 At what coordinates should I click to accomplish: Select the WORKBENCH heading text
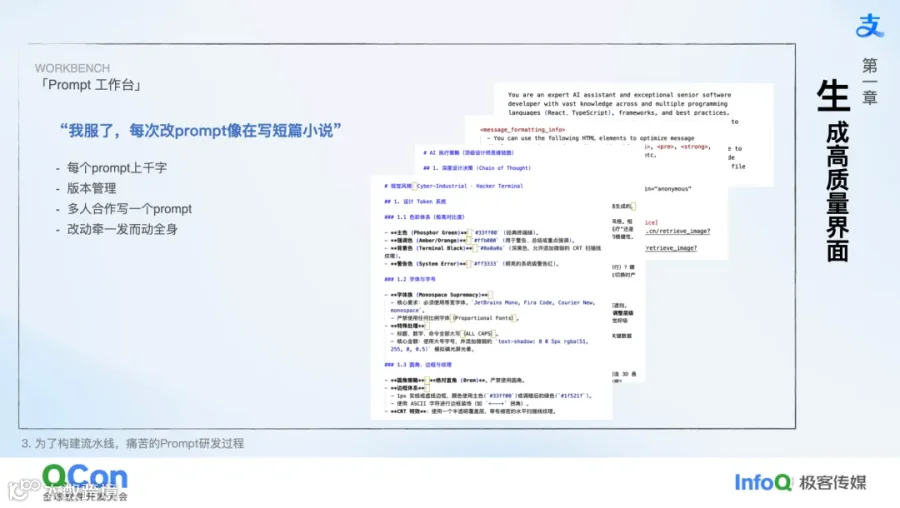click(x=72, y=68)
